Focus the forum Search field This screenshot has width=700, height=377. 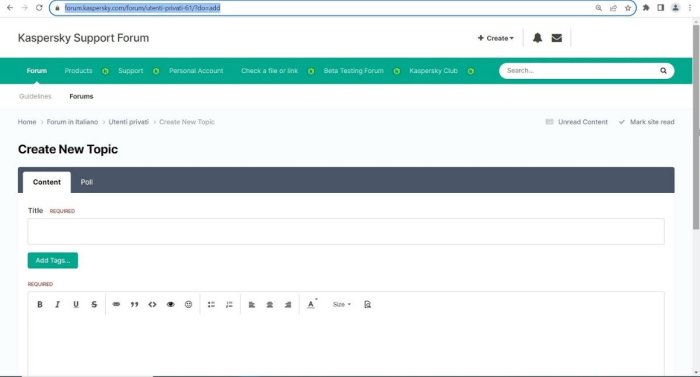click(x=580, y=71)
